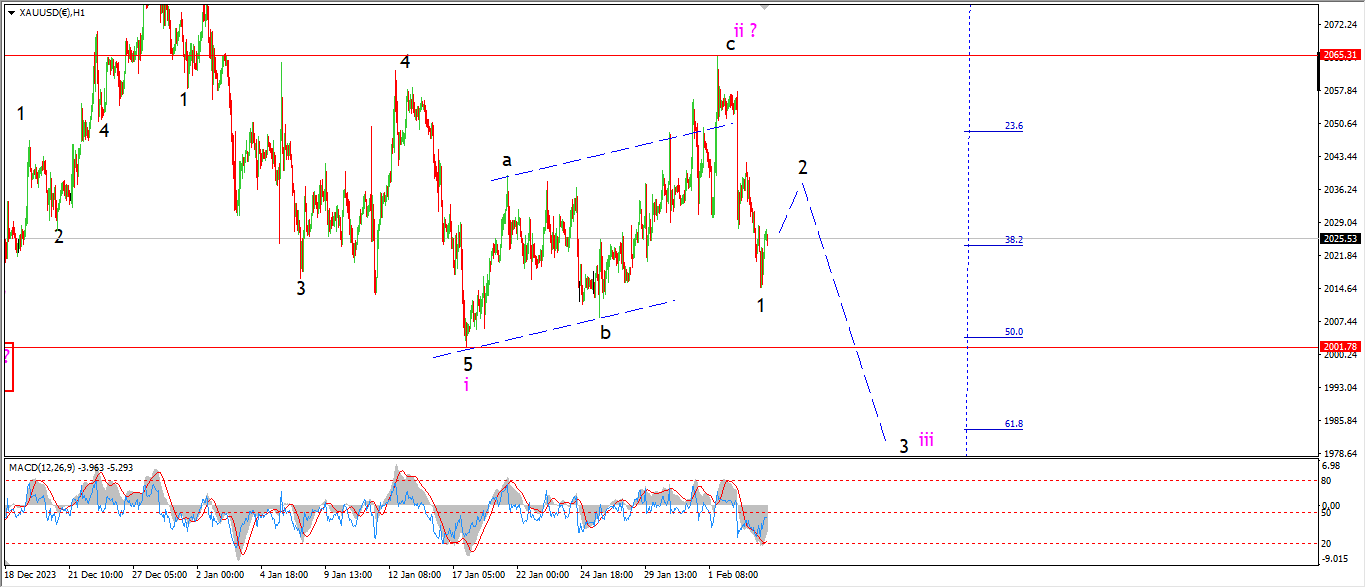This screenshot has width=1366, height=588.
Task: Select the magenta 'ii ?' wave label
Action: pos(745,30)
